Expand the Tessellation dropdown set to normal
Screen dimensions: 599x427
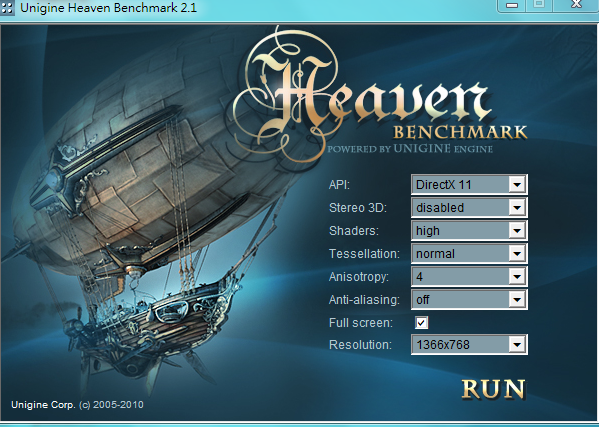pos(469,254)
